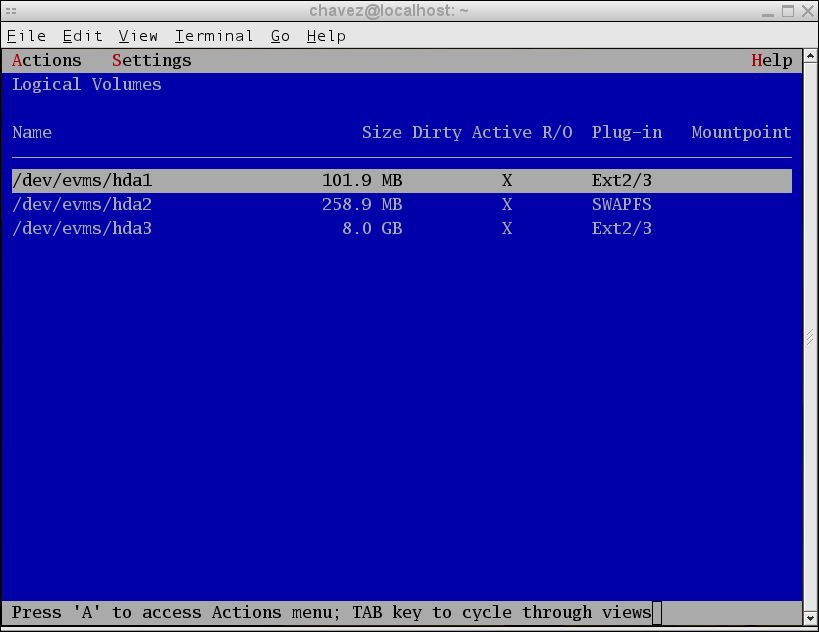
Task: Maximize the terminal window
Action: [787, 11]
